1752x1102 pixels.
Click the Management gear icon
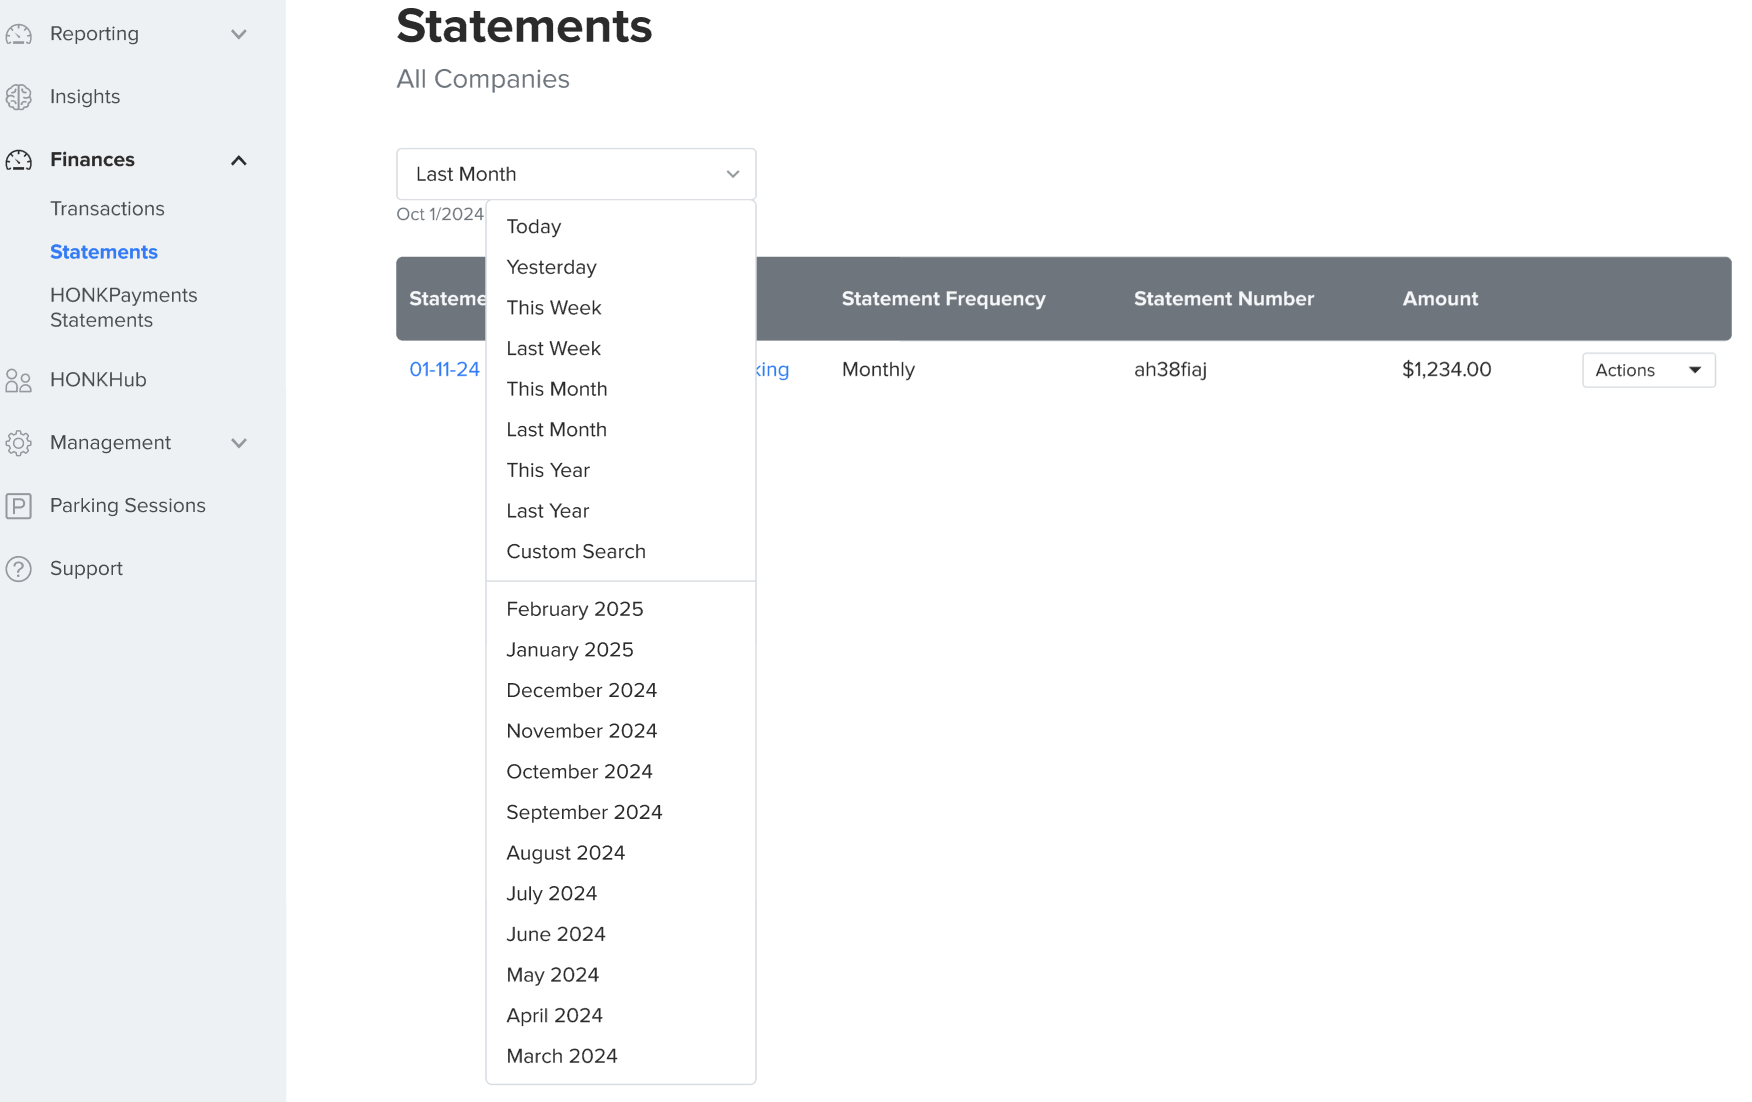coord(19,443)
